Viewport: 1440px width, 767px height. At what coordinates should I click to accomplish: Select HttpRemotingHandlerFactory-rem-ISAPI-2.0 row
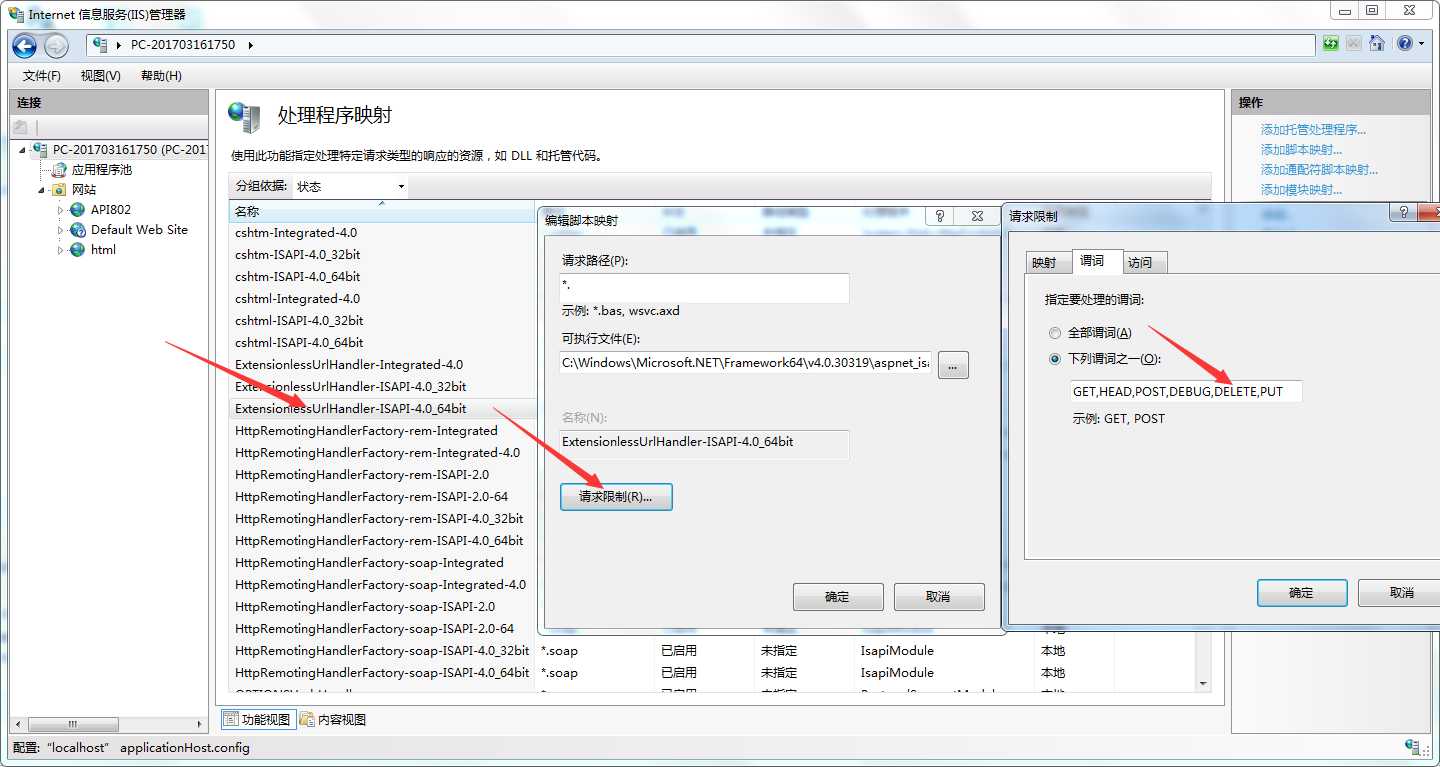382,475
